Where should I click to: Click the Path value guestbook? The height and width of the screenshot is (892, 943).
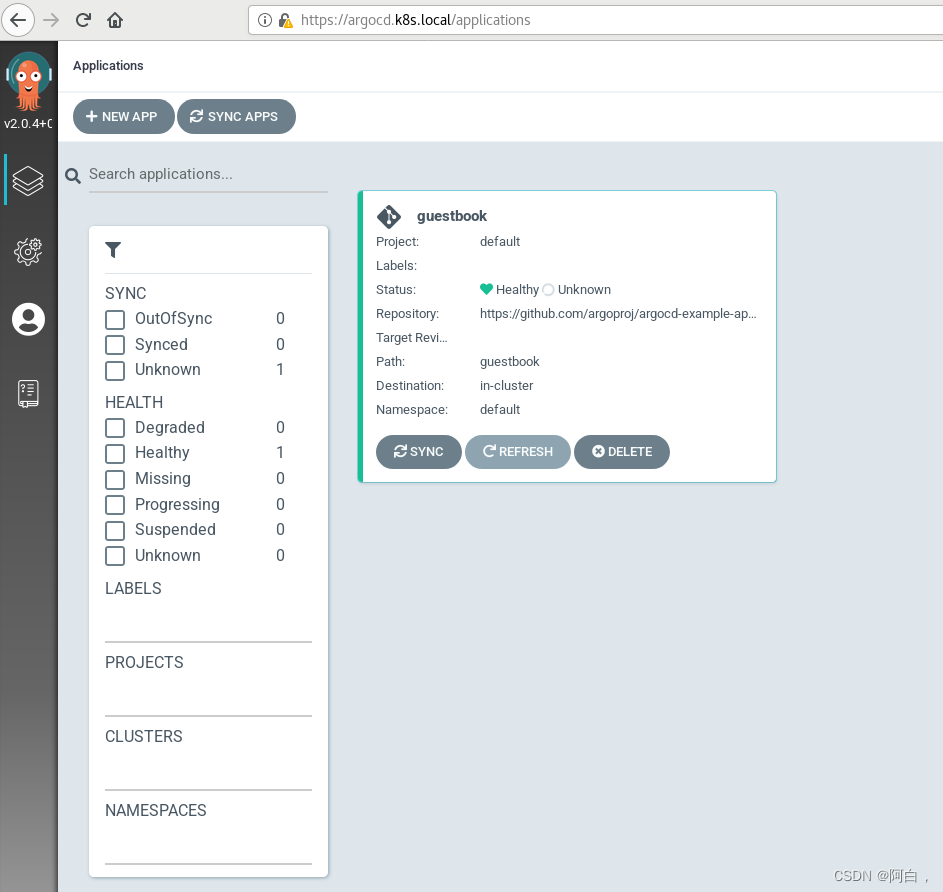509,361
